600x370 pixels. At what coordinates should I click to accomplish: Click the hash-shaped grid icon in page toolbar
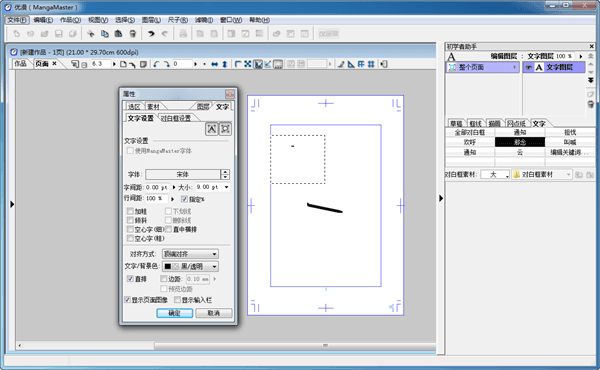click(x=371, y=64)
